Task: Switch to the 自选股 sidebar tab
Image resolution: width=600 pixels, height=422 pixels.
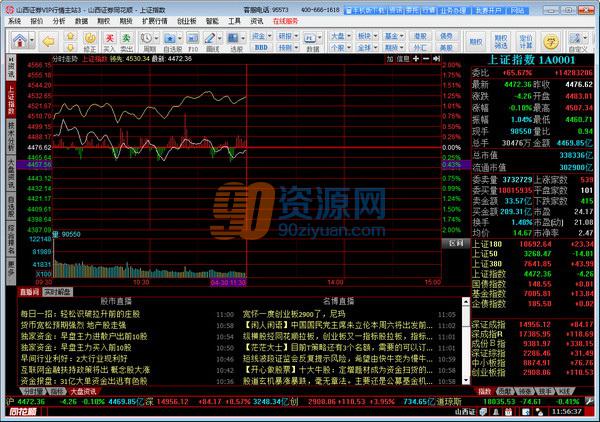Action: point(11,206)
